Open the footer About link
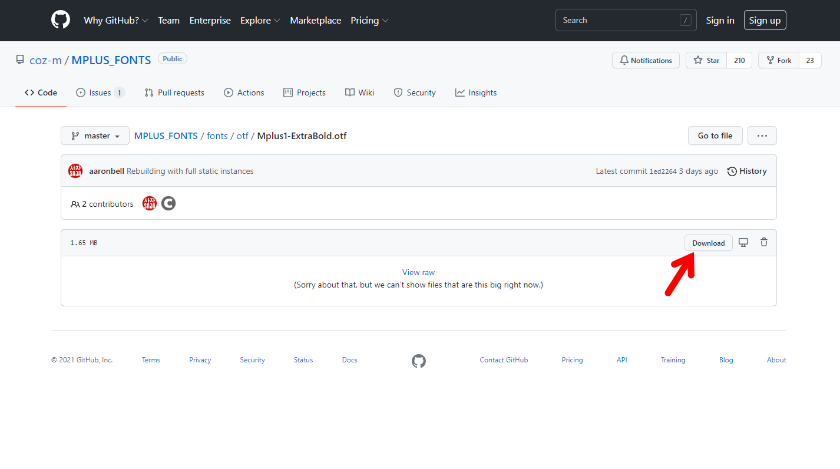The height and width of the screenshot is (469, 840). [x=776, y=360]
